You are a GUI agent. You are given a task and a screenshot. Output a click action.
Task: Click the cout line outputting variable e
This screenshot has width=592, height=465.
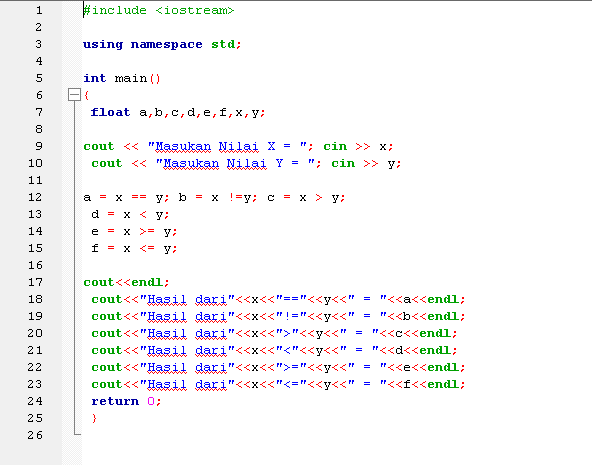(x=278, y=367)
